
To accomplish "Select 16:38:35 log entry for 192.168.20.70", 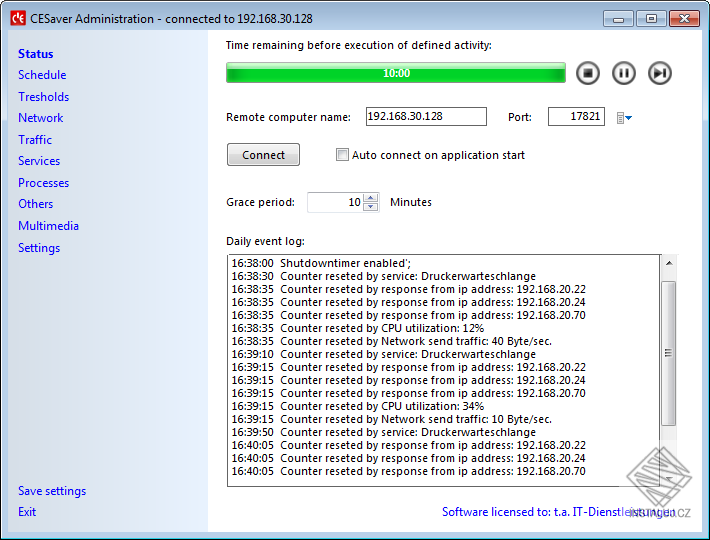I will tap(408, 315).
